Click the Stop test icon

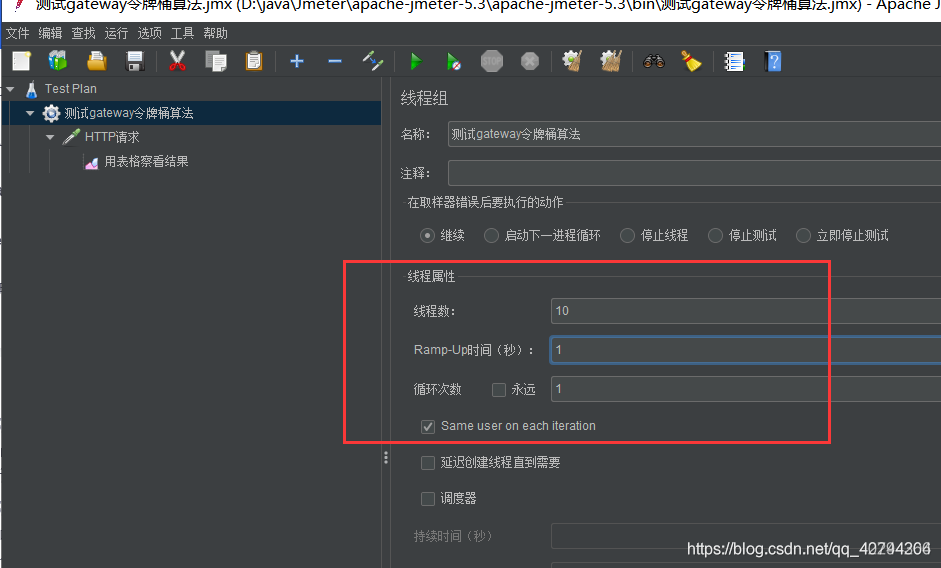click(x=492, y=61)
